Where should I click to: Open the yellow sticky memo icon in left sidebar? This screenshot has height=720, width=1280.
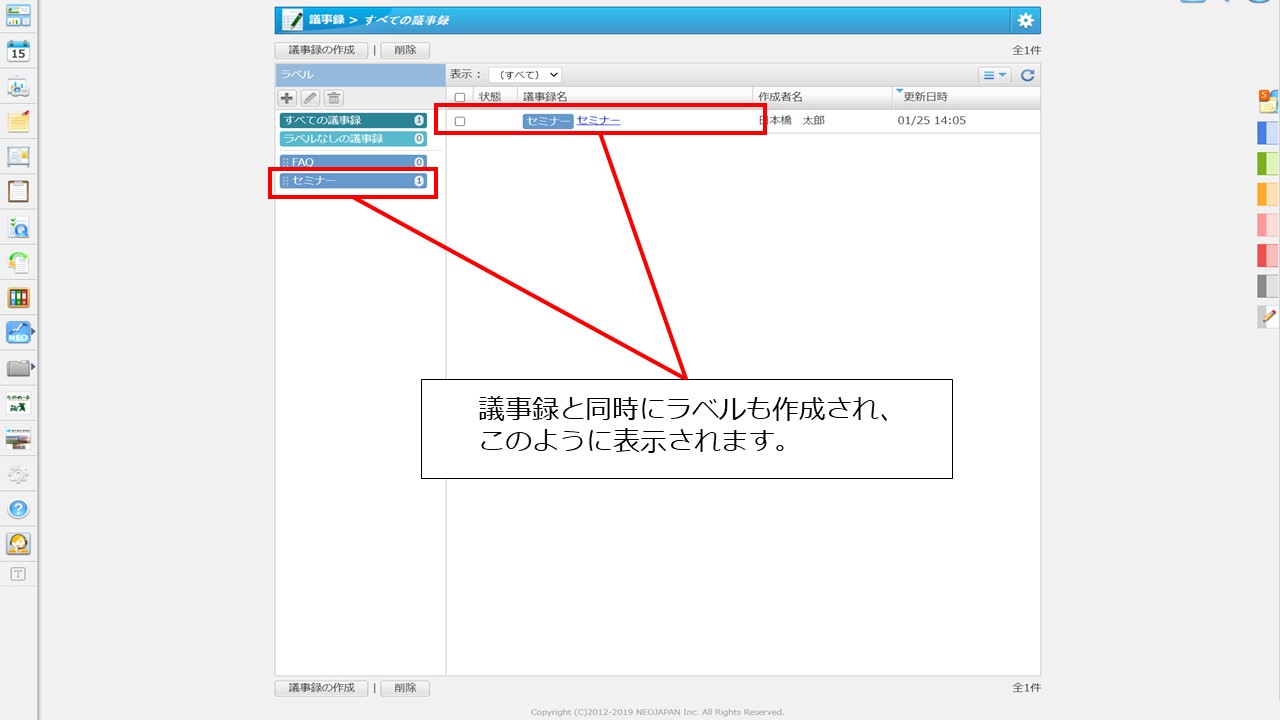pyautogui.click(x=18, y=122)
